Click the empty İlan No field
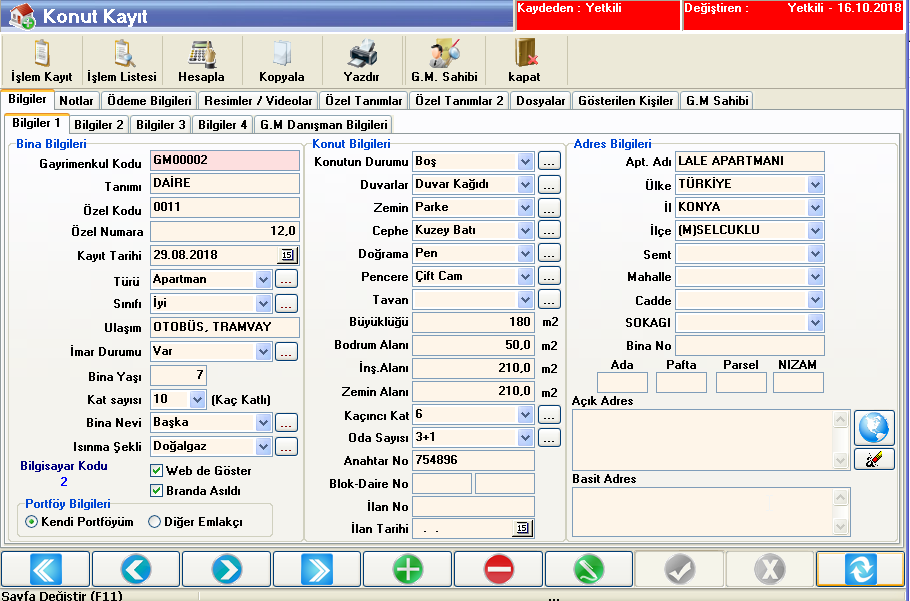The image size is (910, 601). tap(473, 506)
